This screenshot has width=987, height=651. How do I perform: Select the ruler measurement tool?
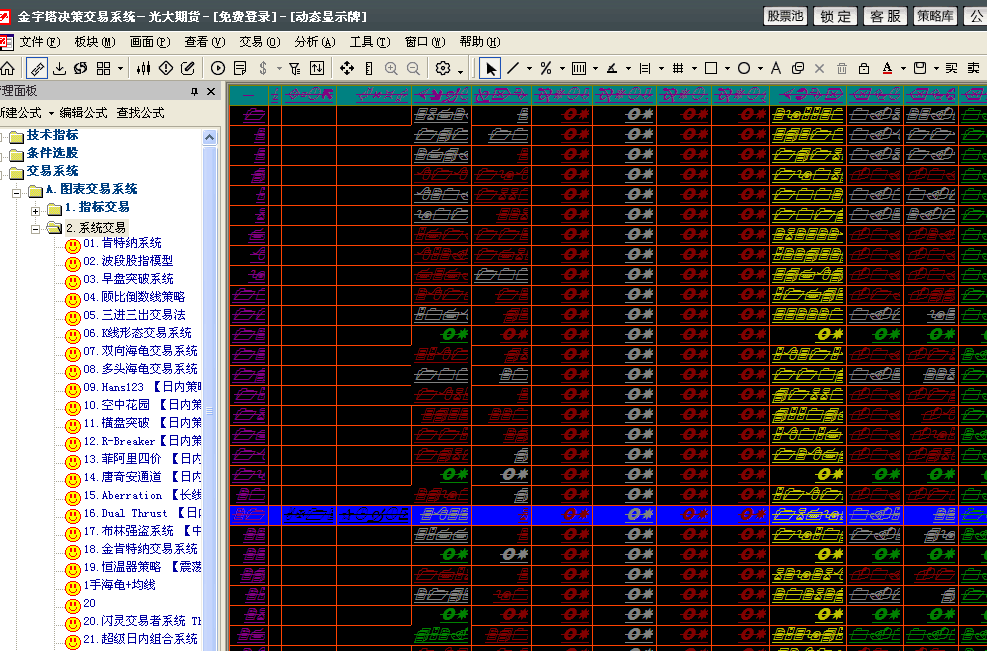(x=36, y=68)
